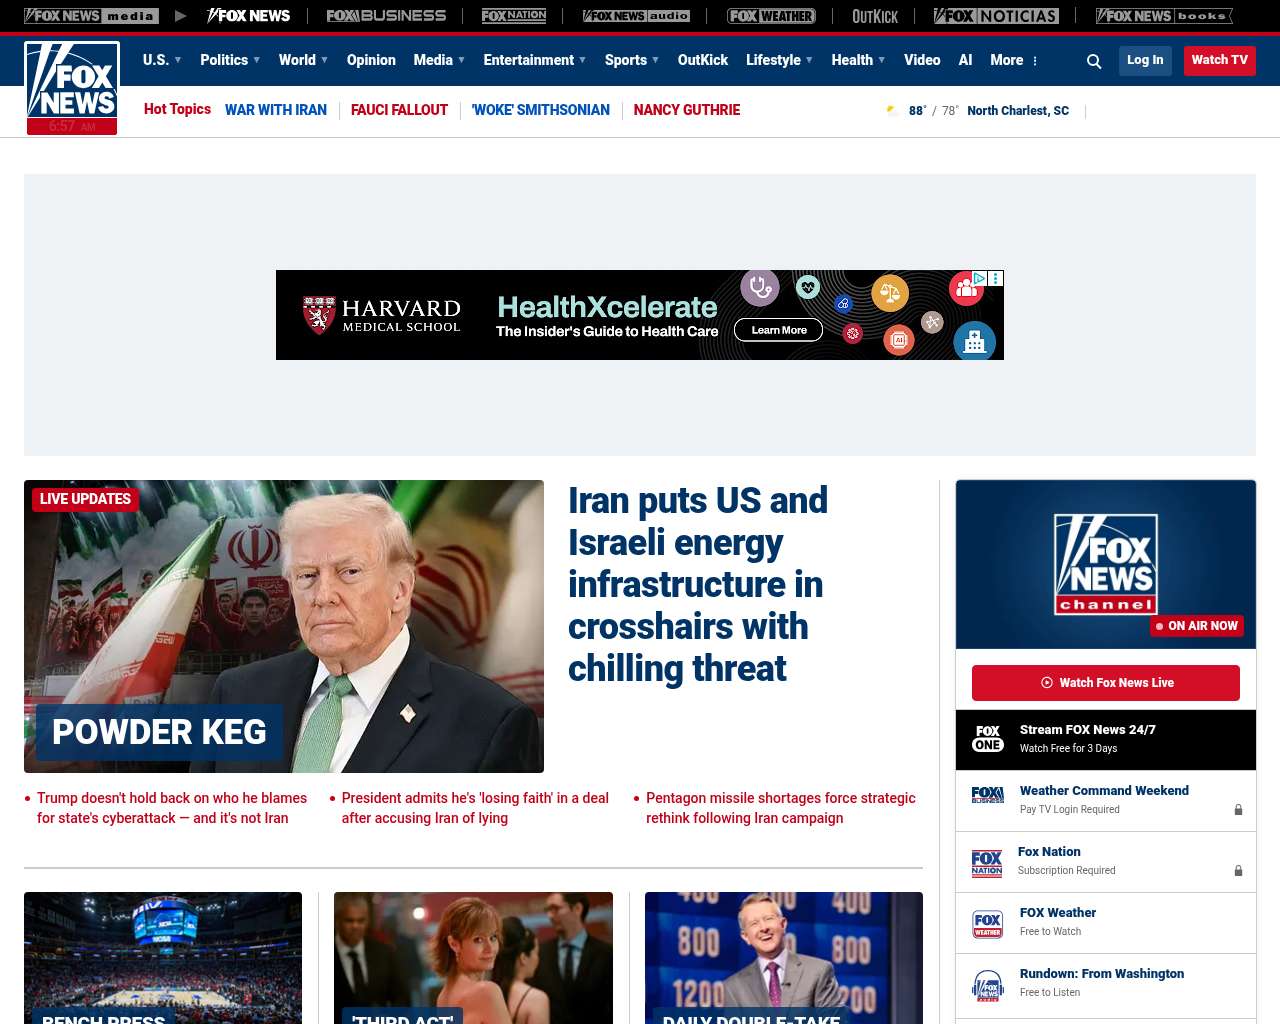The height and width of the screenshot is (1024, 1280).
Task: Click the Harvard Medical School ad banner
Action: point(640,315)
